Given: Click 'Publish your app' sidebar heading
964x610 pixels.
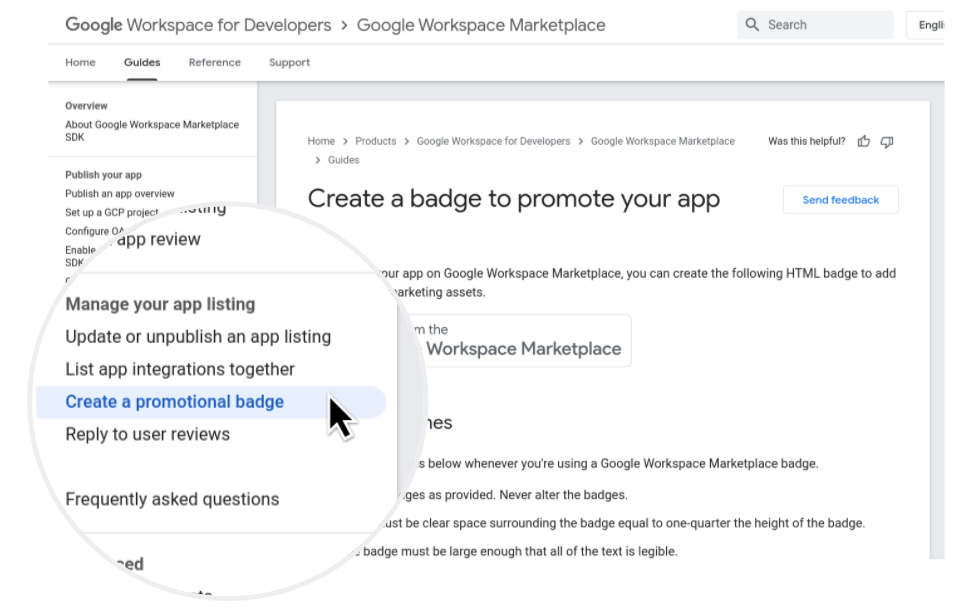Looking at the screenshot, I should (x=103, y=175).
